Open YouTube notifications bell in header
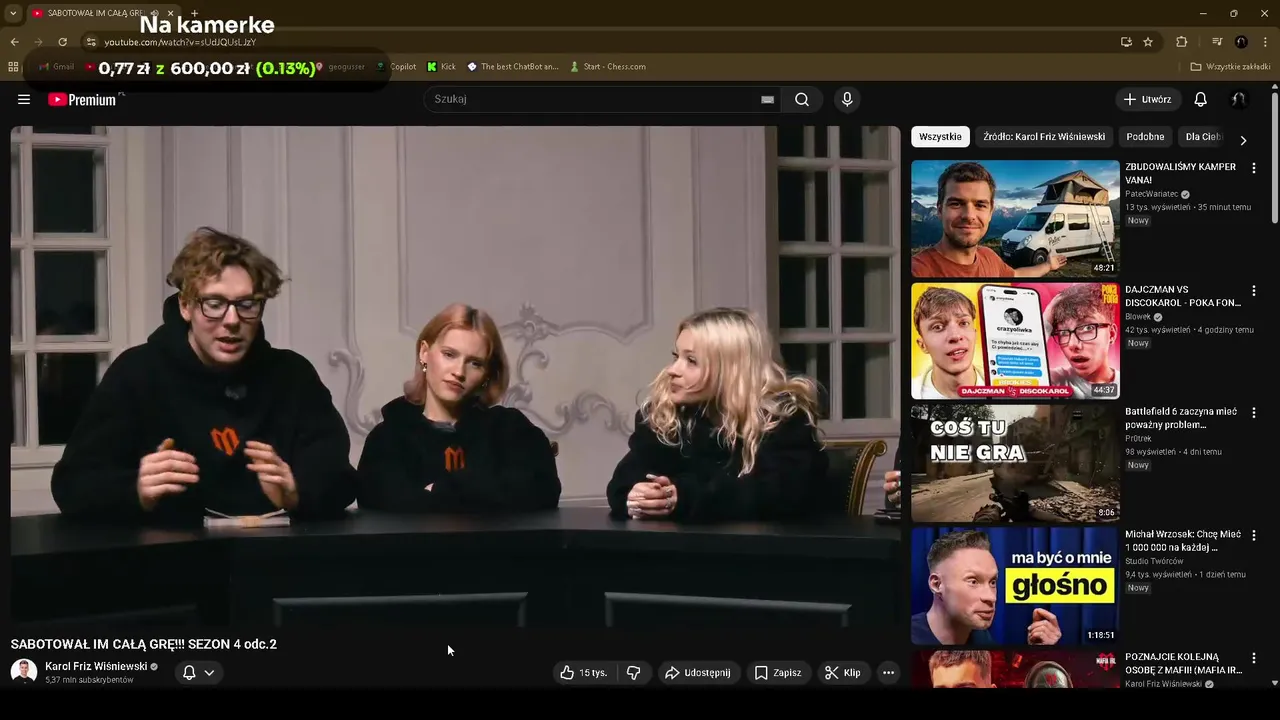Screen dimensions: 1280x720 (x=1201, y=99)
